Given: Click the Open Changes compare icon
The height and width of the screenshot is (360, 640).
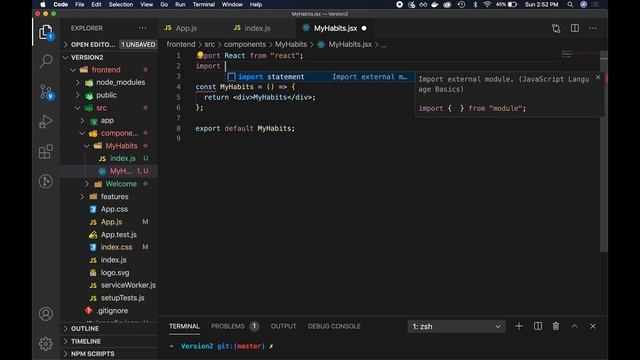Looking at the screenshot, I should point(556,28).
